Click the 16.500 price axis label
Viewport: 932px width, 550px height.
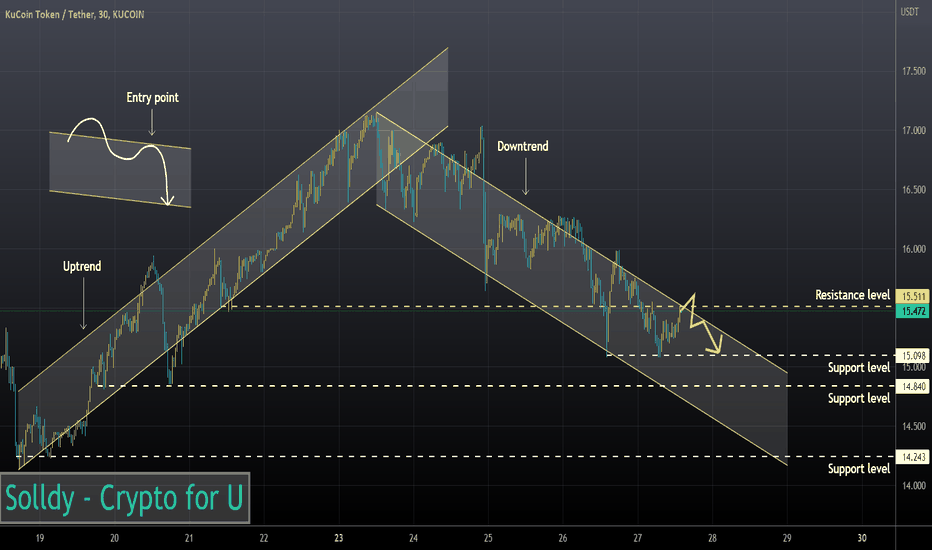pyautogui.click(x=914, y=190)
